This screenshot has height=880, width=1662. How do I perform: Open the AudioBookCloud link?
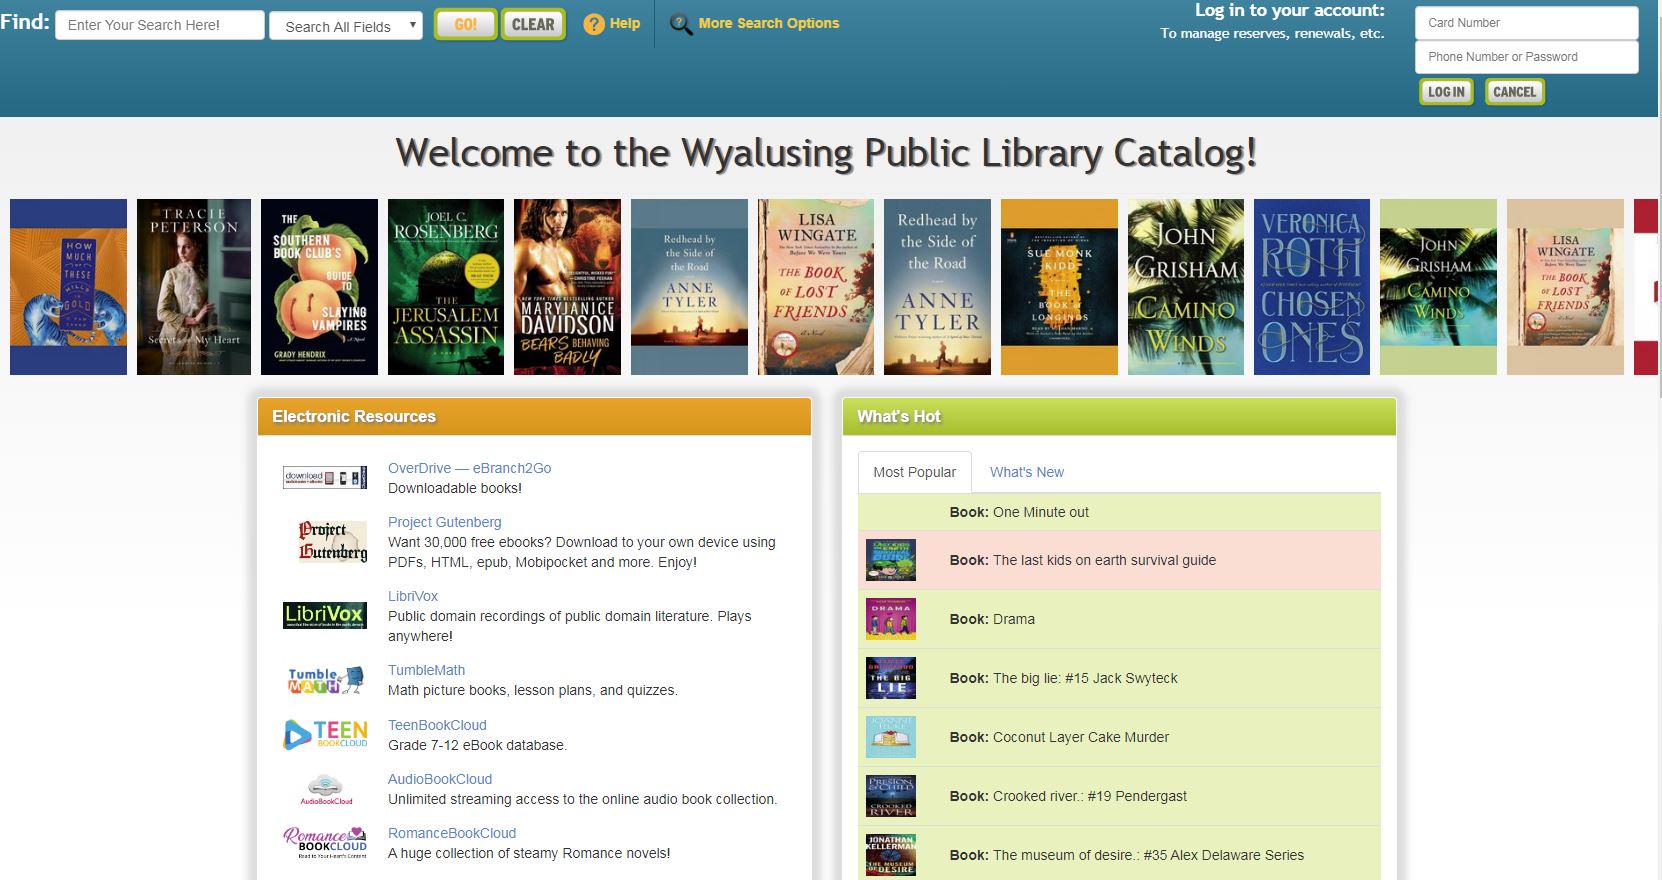[x=440, y=779]
